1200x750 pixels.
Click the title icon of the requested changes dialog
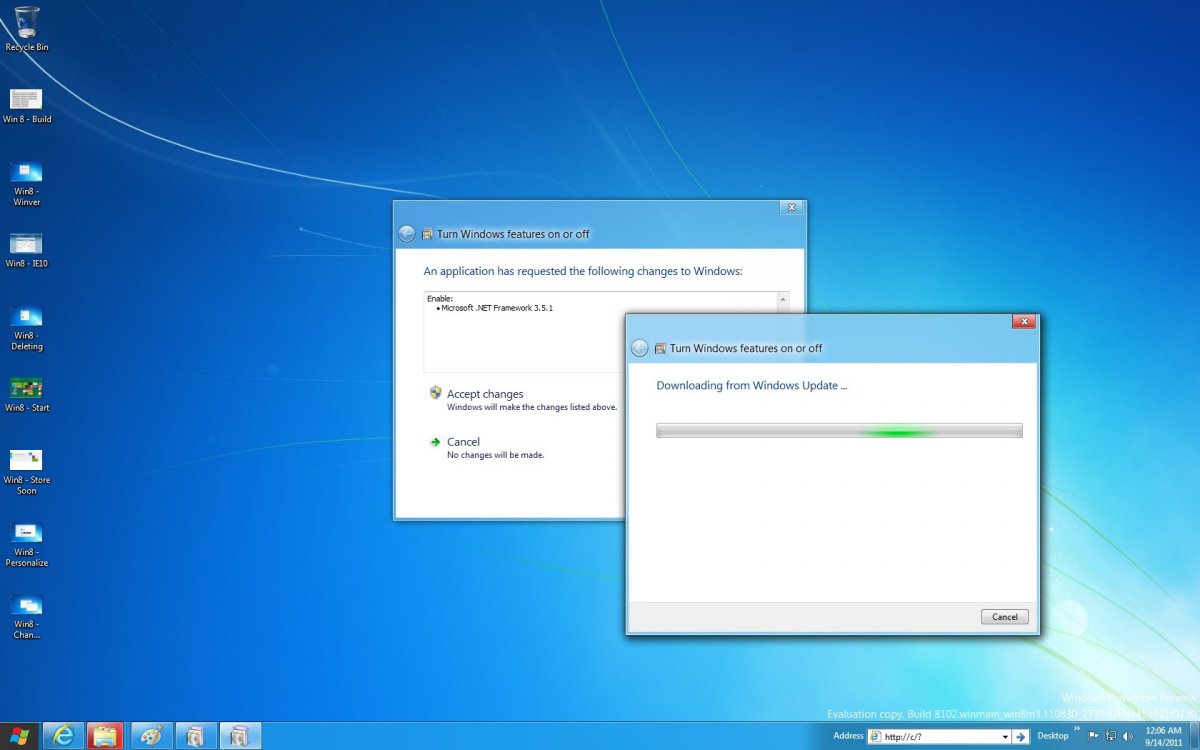click(x=427, y=234)
